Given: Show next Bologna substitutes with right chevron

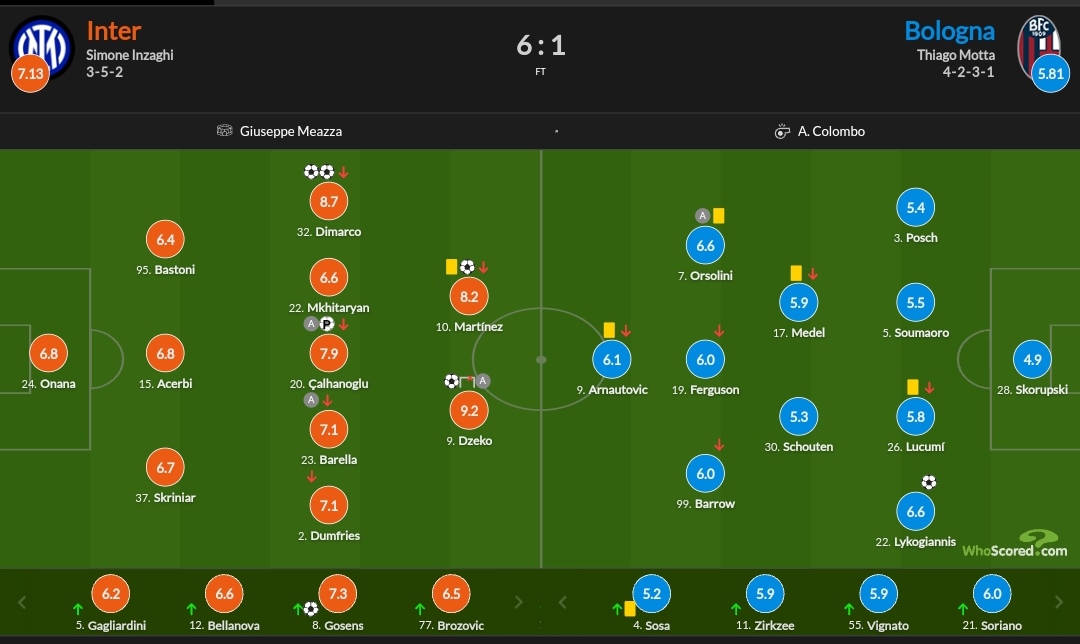Looking at the screenshot, I should click(x=1059, y=603).
